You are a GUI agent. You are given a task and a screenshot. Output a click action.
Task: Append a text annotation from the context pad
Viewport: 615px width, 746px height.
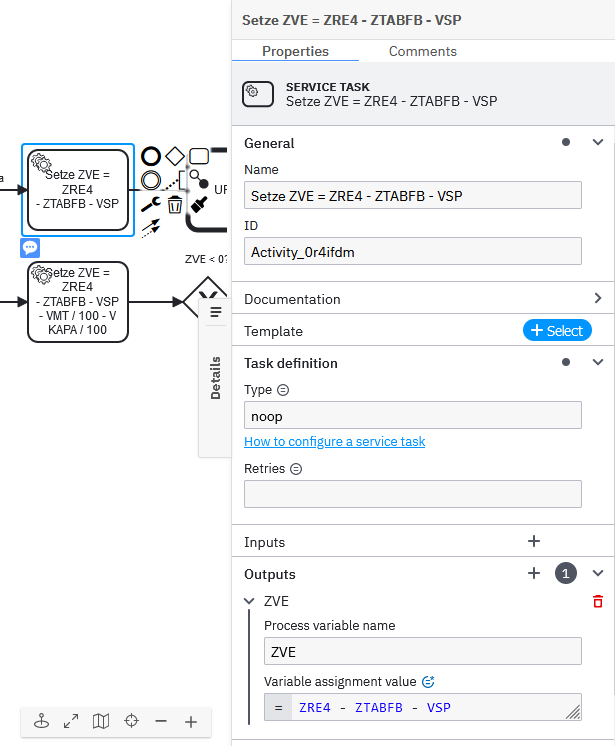(177, 180)
